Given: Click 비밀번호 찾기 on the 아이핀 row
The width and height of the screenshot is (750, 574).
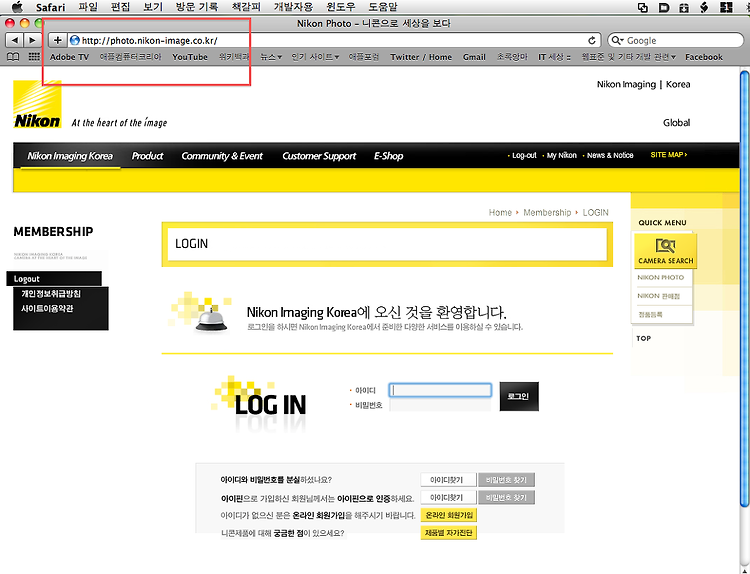Looking at the screenshot, I should point(506,497).
